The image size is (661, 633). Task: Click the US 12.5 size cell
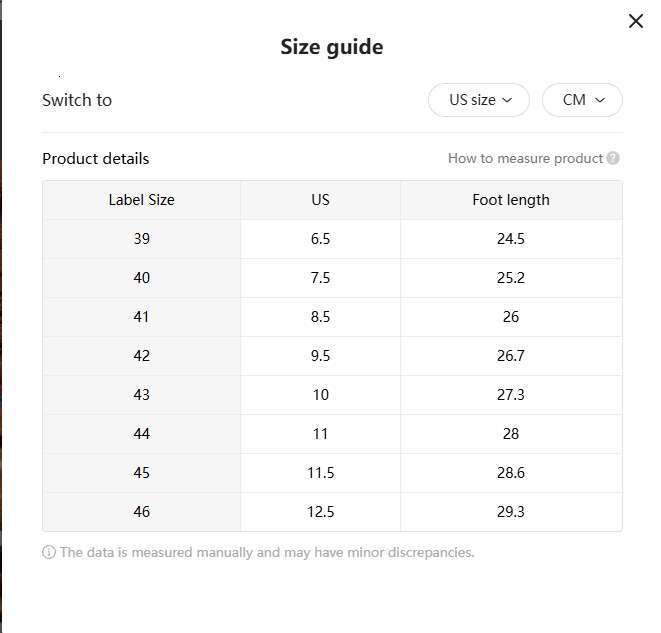point(320,512)
